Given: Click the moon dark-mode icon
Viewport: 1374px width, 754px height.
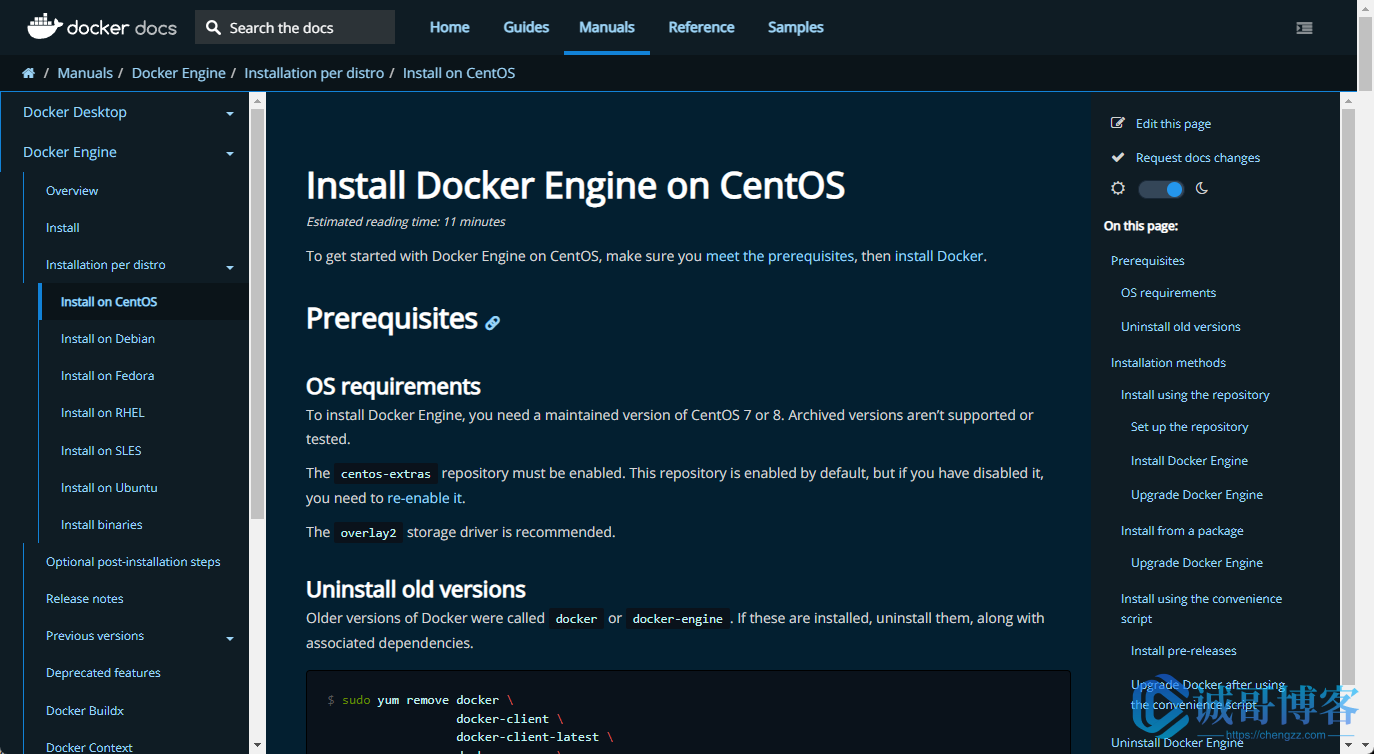Looking at the screenshot, I should click(1202, 188).
